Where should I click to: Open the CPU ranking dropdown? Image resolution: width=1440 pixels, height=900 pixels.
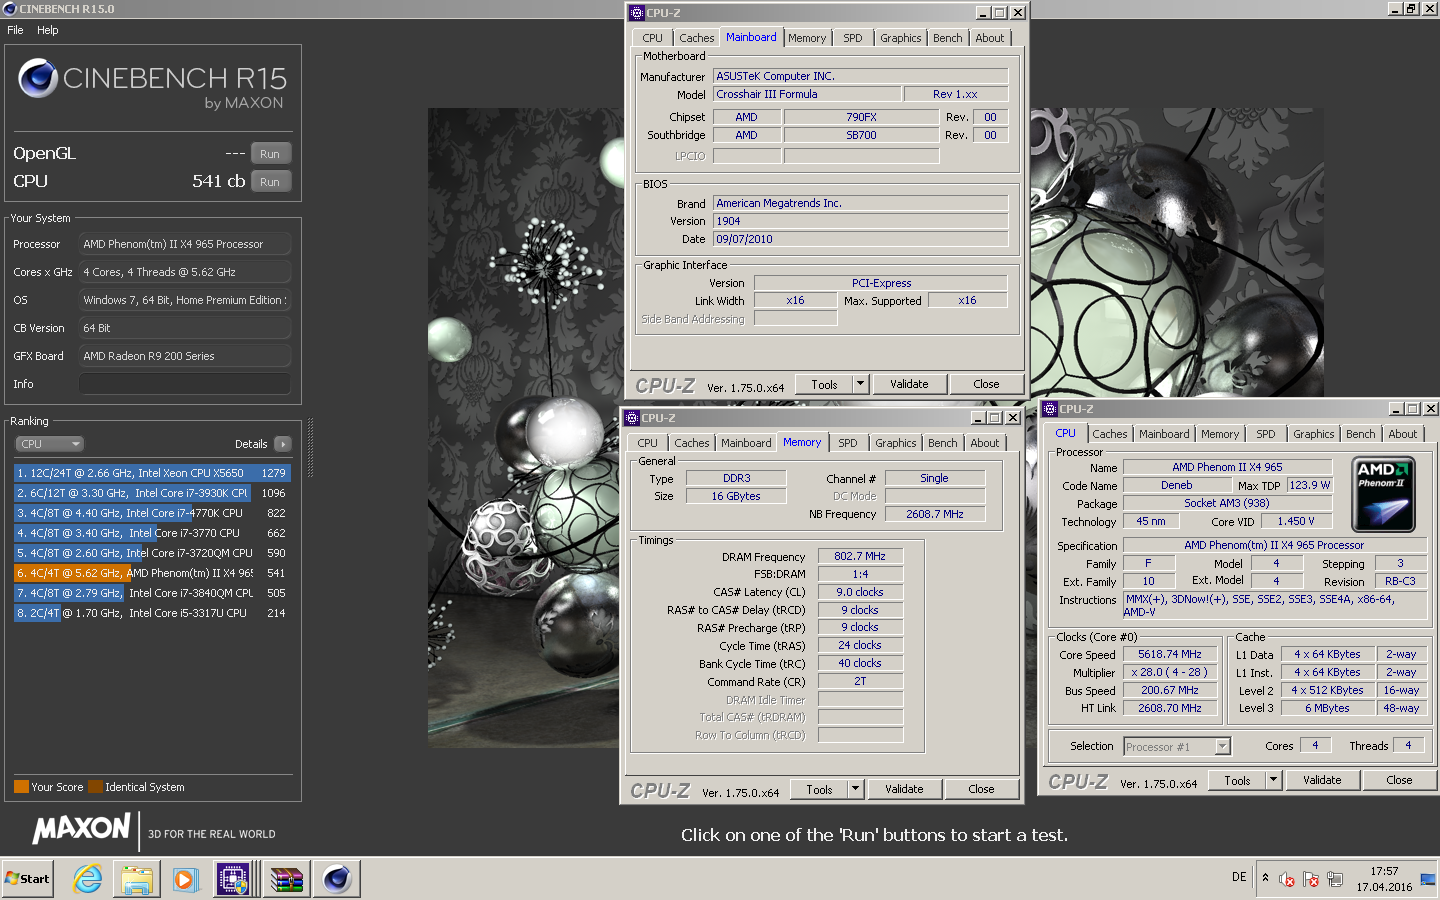[49, 444]
